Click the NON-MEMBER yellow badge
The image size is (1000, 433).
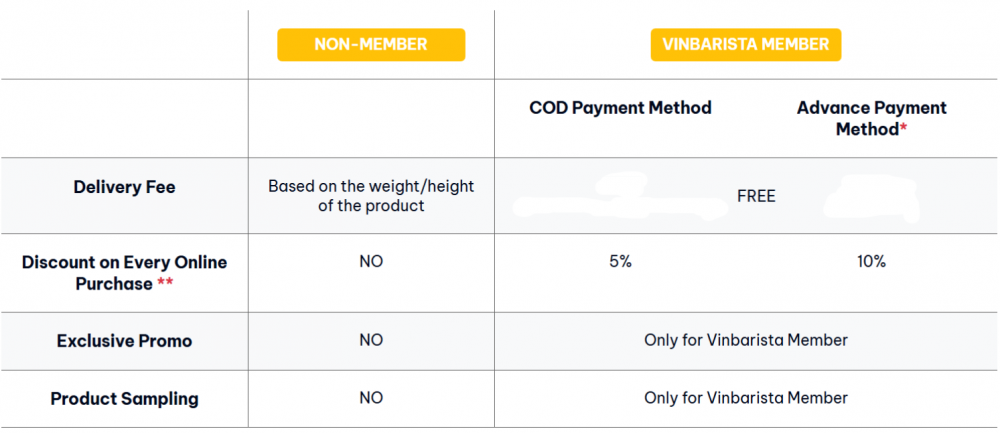click(371, 45)
